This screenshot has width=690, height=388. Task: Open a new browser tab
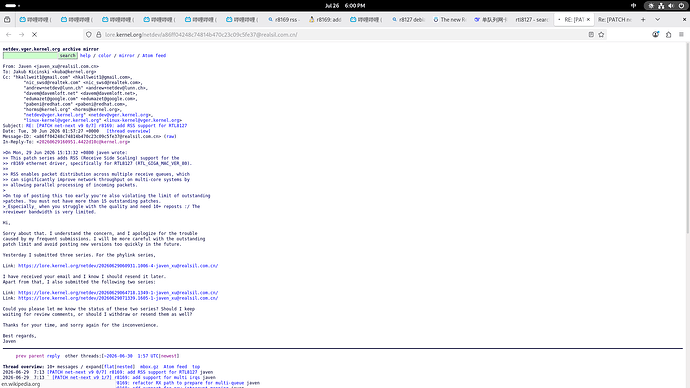coord(643,19)
